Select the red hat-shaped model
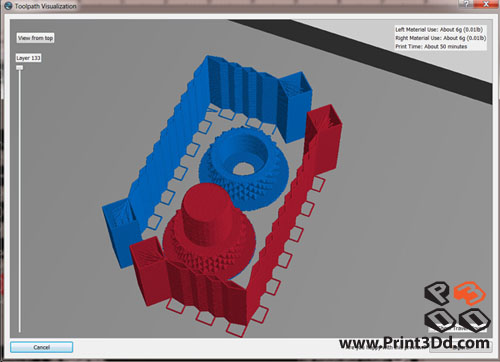This screenshot has height=362, width=500. 208,230
